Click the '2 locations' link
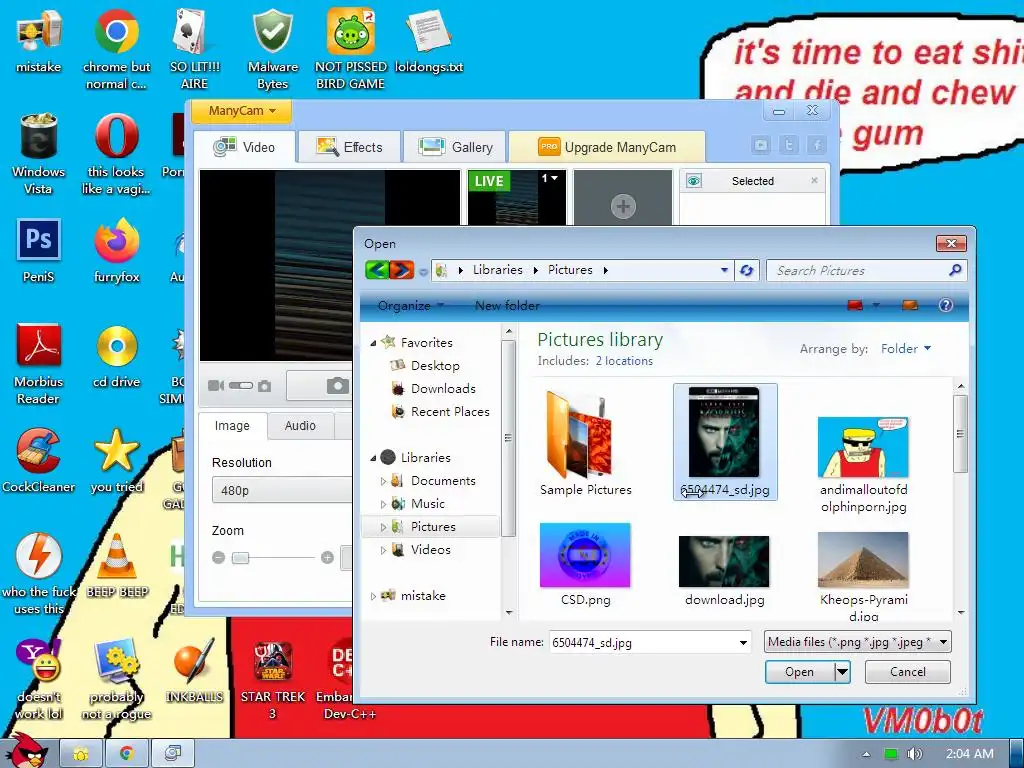The height and width of the screenshot is (768, 1024). coord(624,361)
